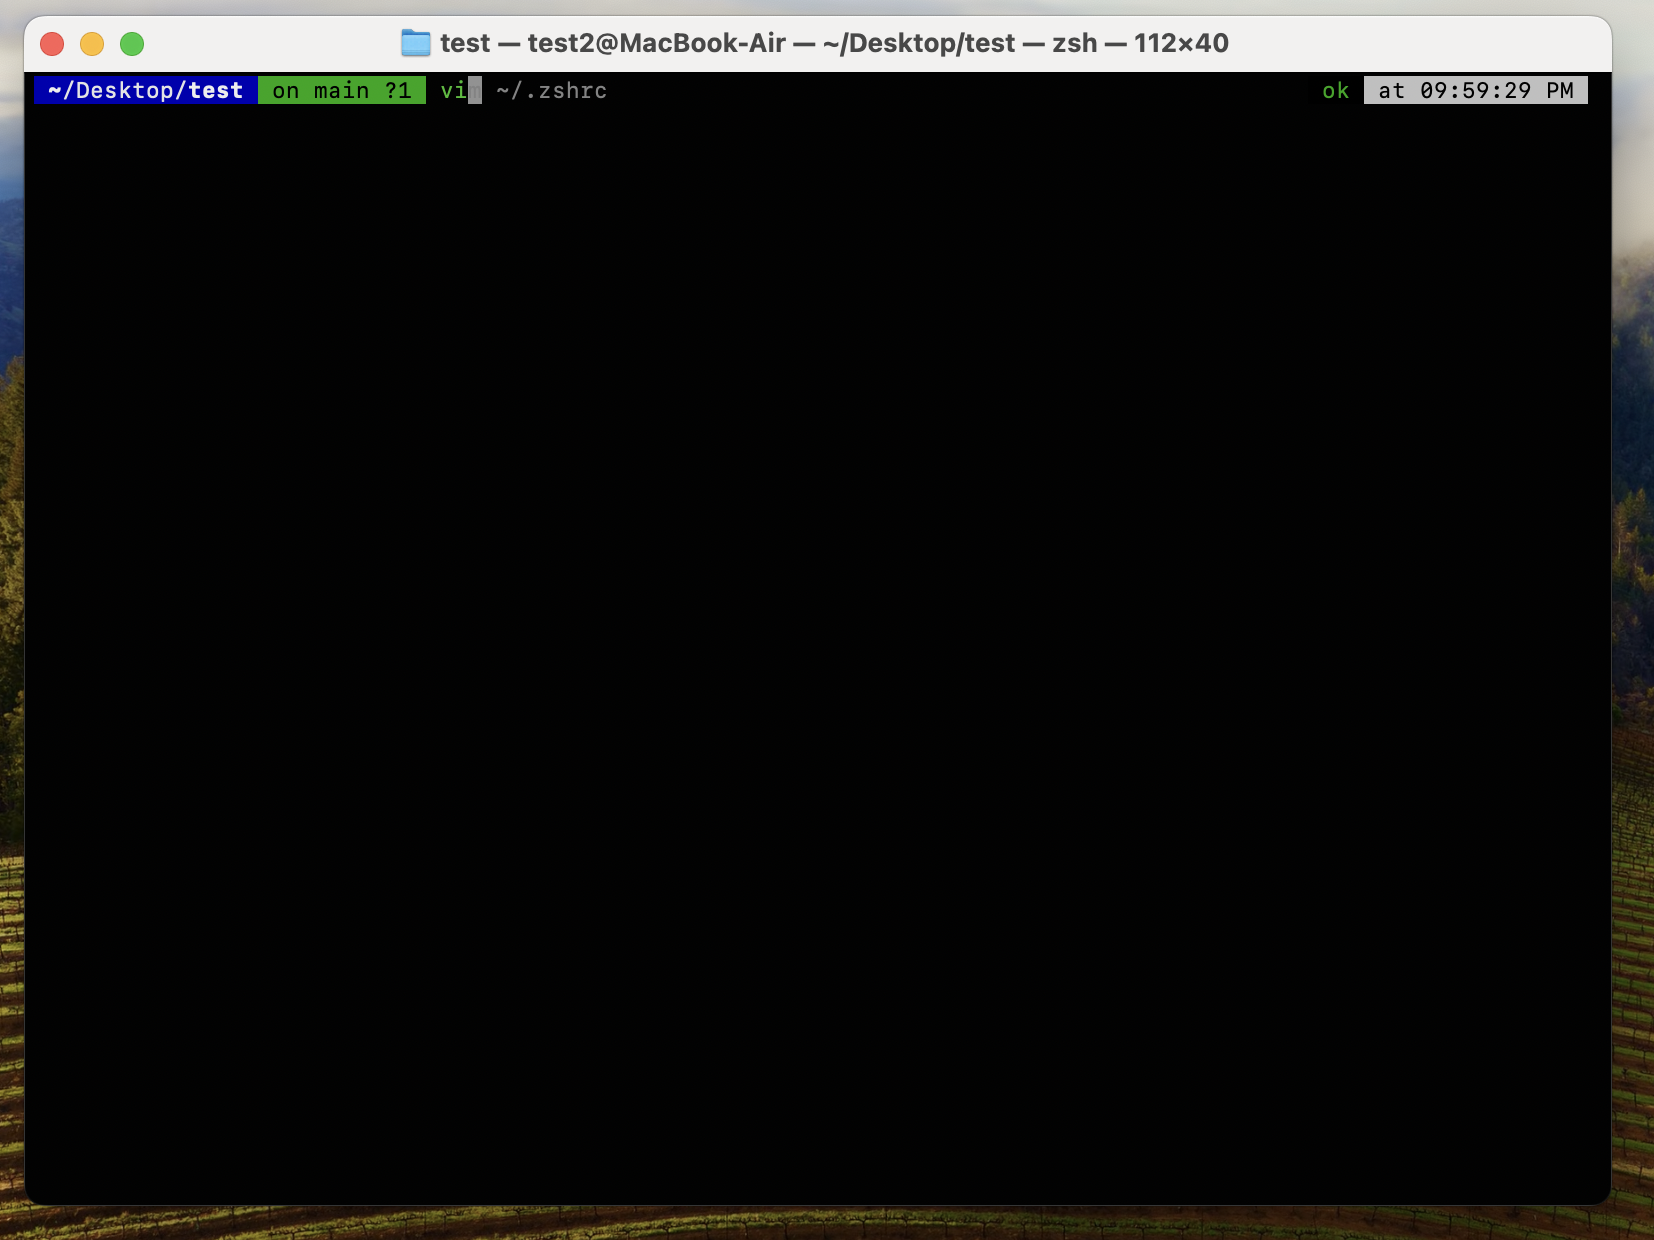Click the empty black terminal area
The width and height of the screenshot is (1654, 1240).
(800, 600)
